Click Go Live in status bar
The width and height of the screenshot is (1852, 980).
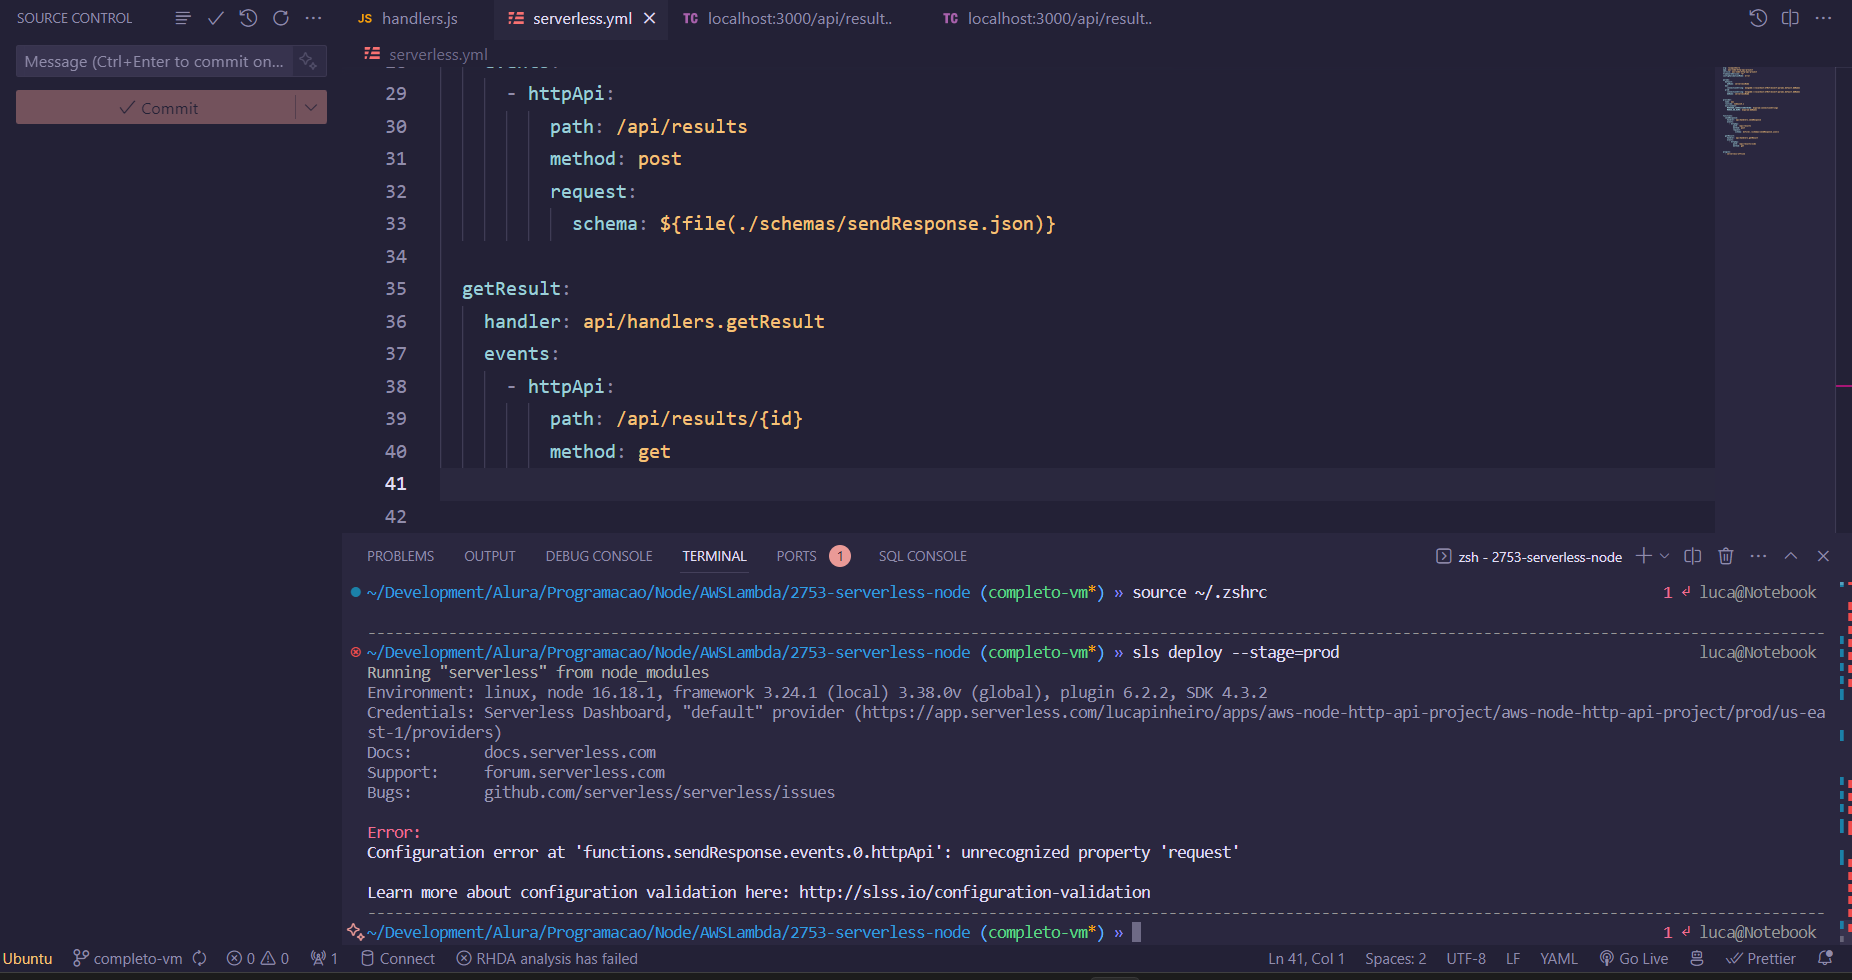pyautogui.click(x=1634, y=958)
